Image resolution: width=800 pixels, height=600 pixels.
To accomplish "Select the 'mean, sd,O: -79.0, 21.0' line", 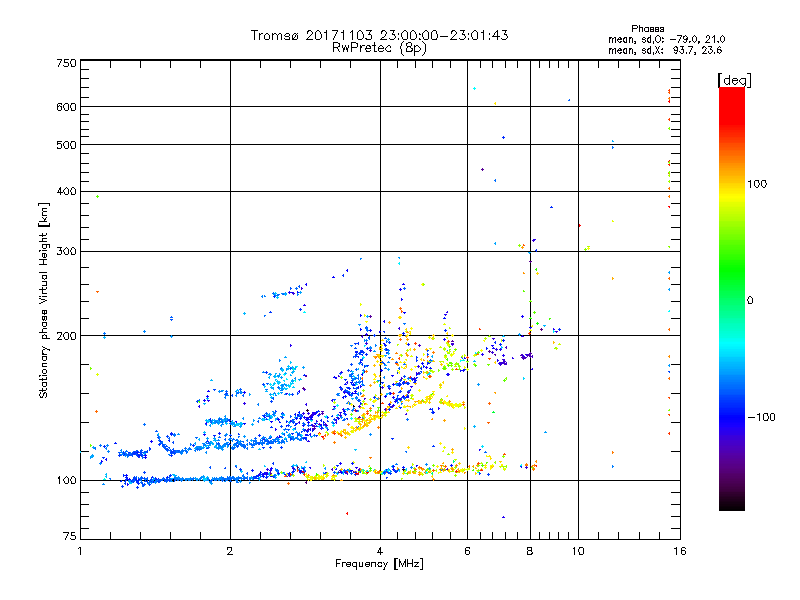I will (666, 39).
